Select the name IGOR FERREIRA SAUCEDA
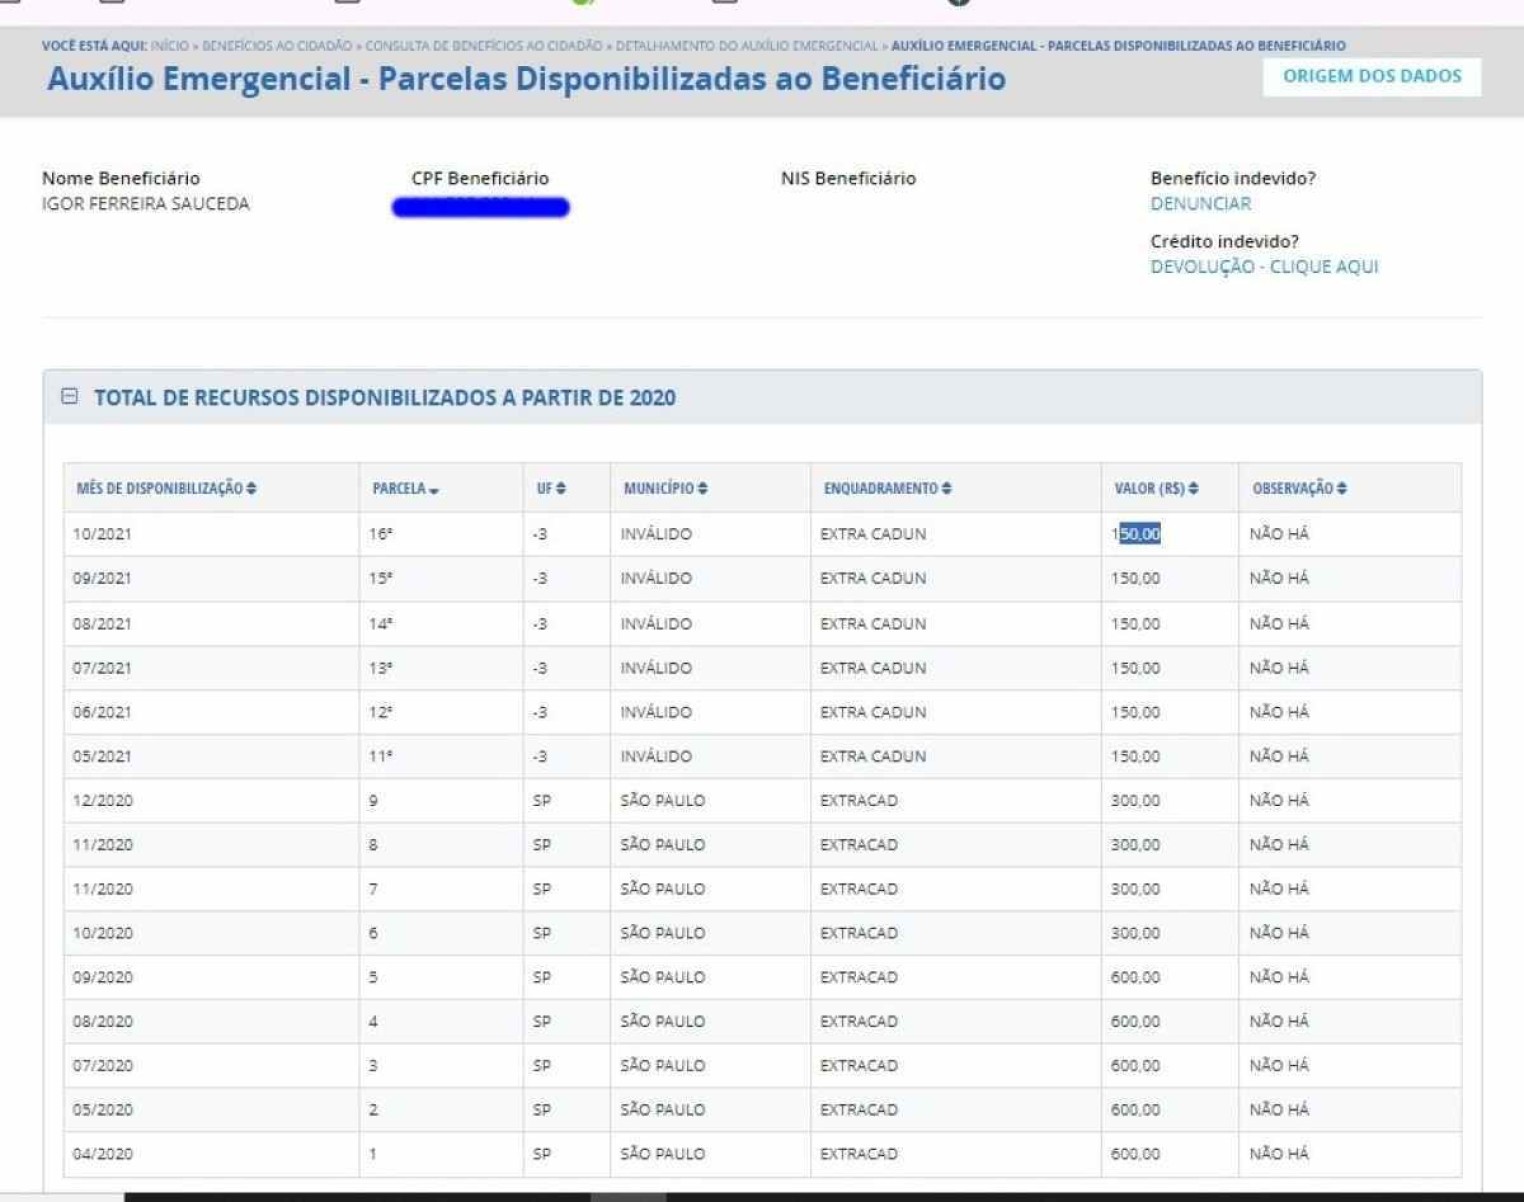 (x=145, y=203)
